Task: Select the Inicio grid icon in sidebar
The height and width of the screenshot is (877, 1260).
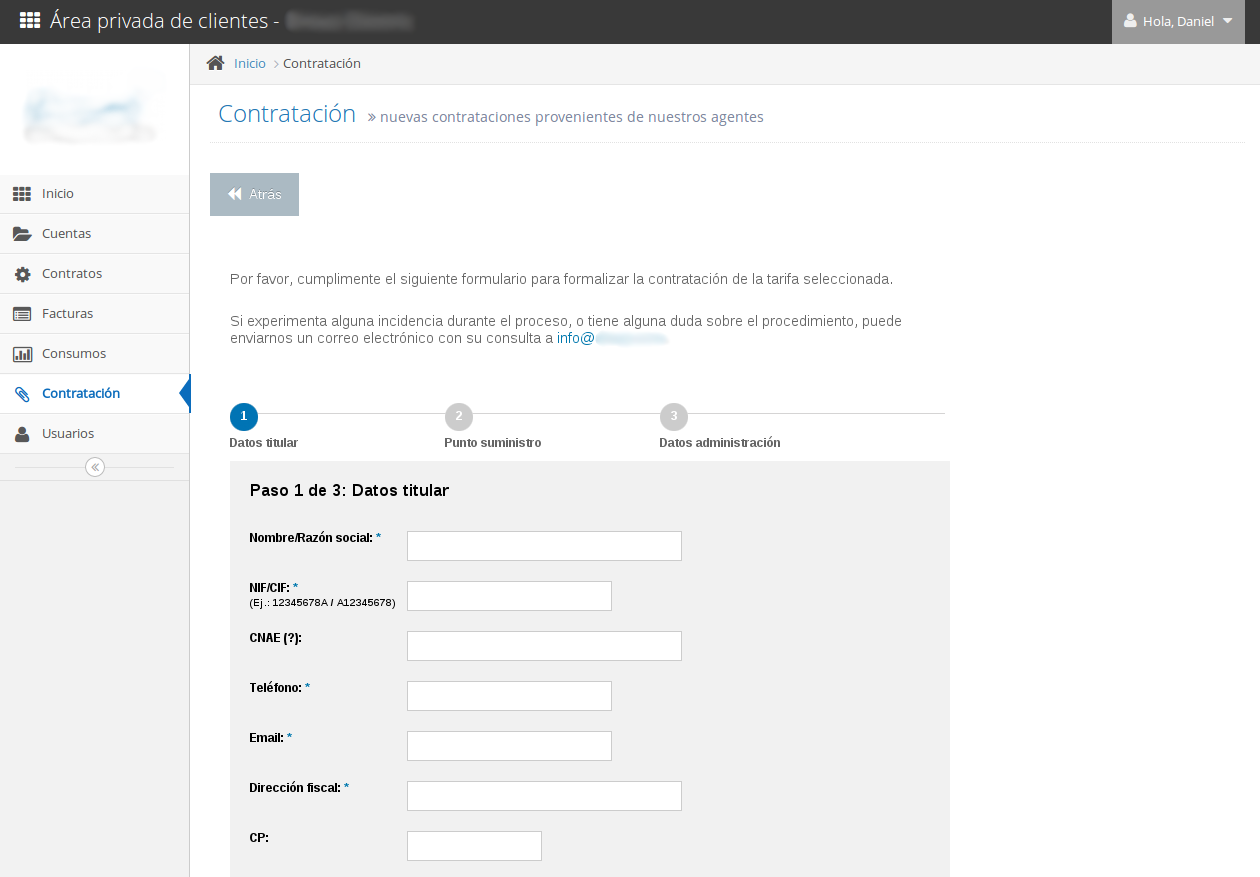Action: pos(22,193)
